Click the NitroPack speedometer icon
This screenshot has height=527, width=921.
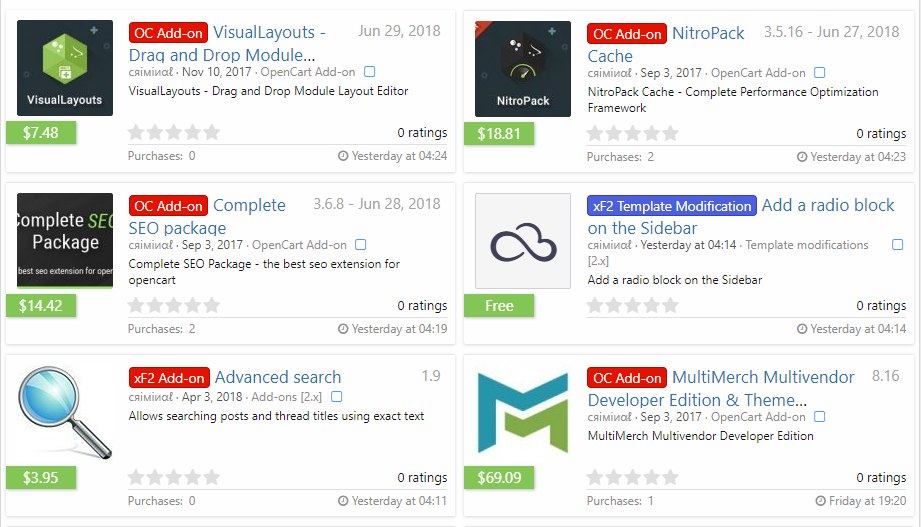pos(523,68)
